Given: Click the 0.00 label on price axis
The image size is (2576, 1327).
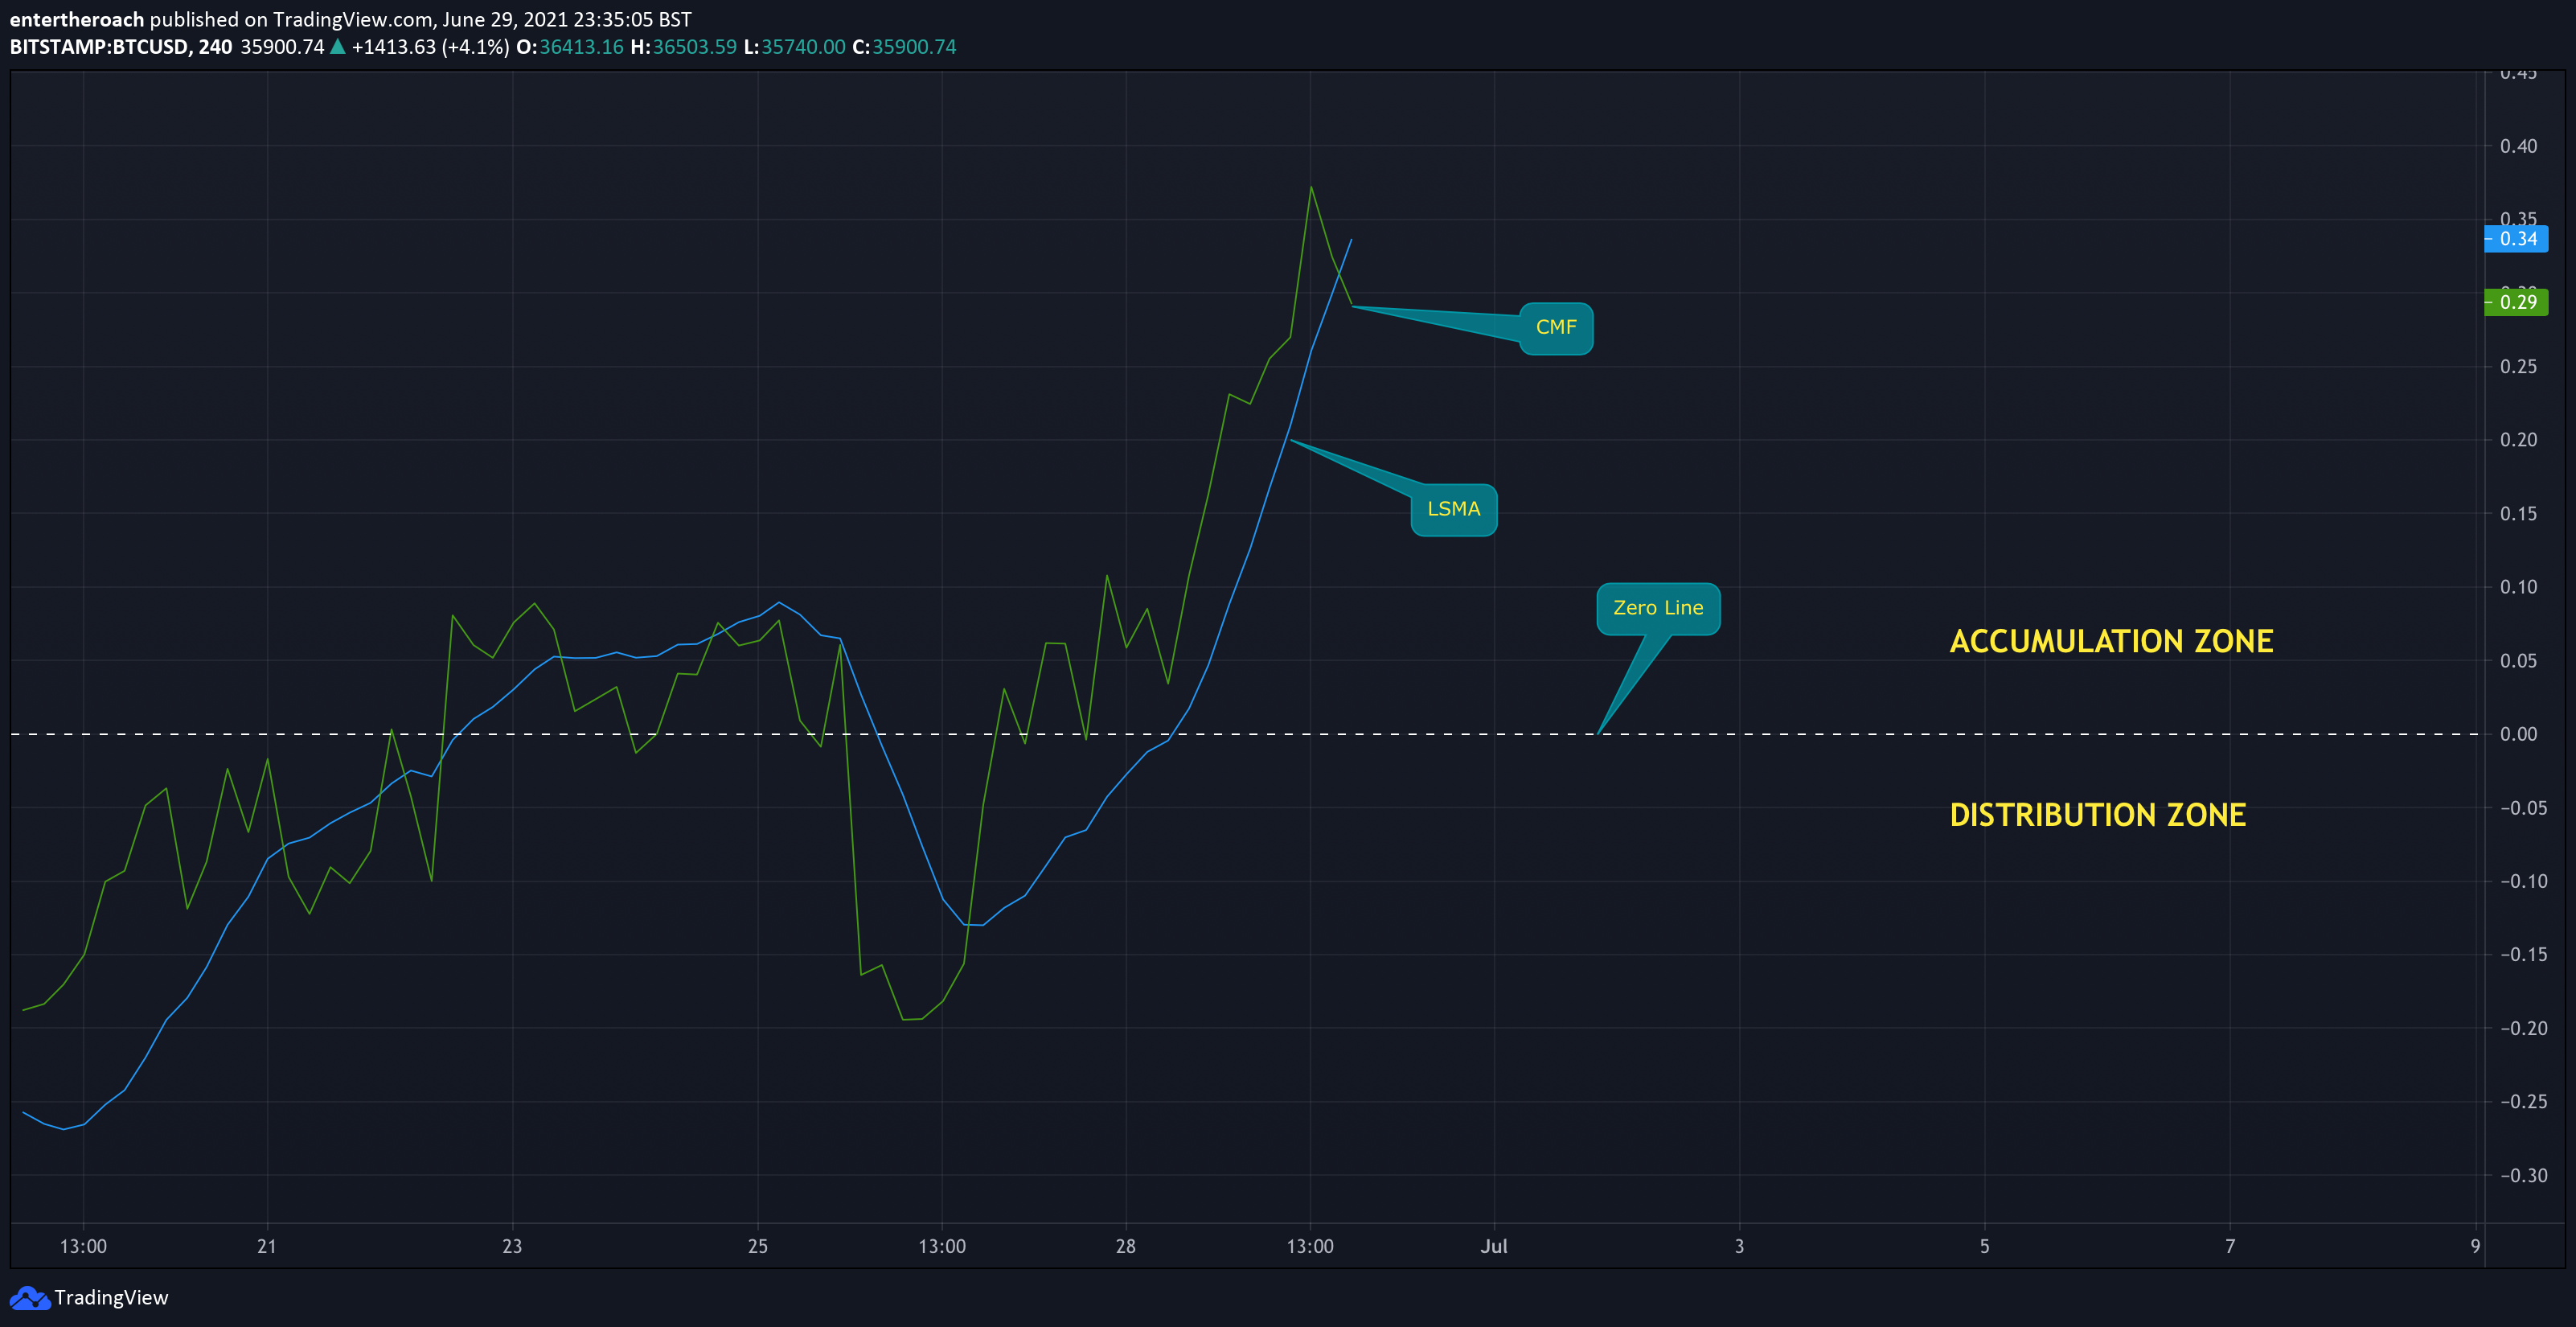Looking at the screenshot, I should (x=2518, y=734).
